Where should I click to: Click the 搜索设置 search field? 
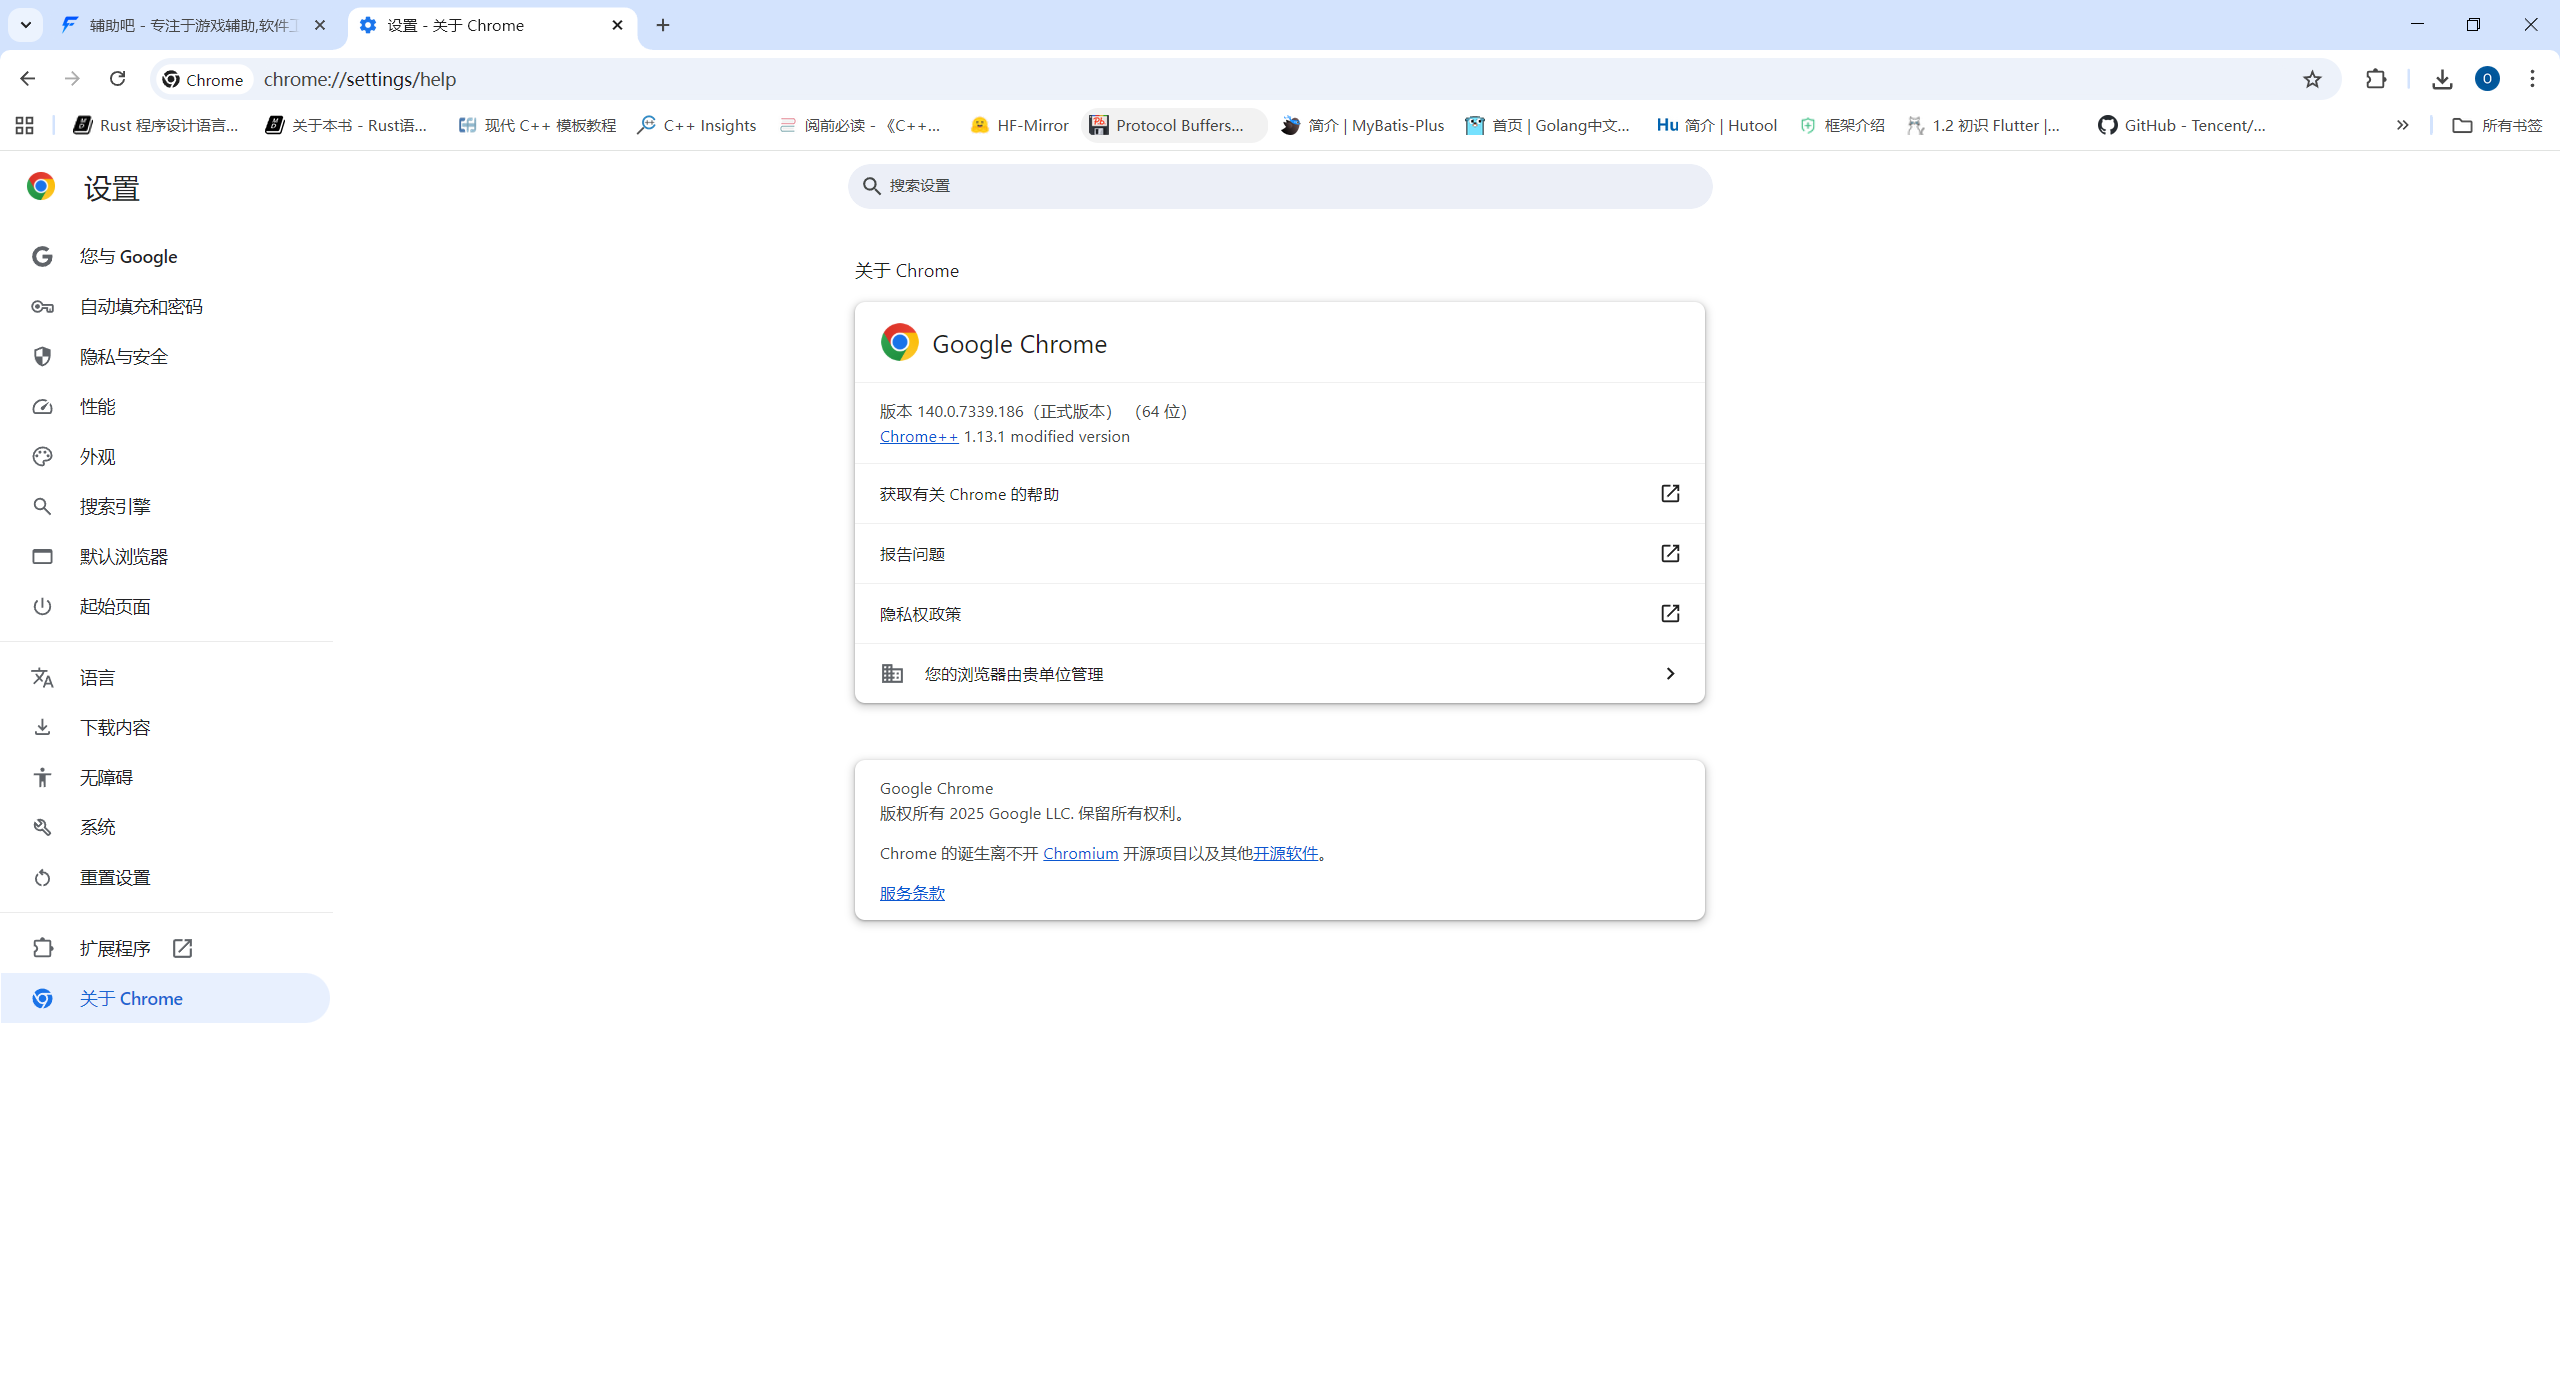pyautogui.click(x=1280, y=186)
